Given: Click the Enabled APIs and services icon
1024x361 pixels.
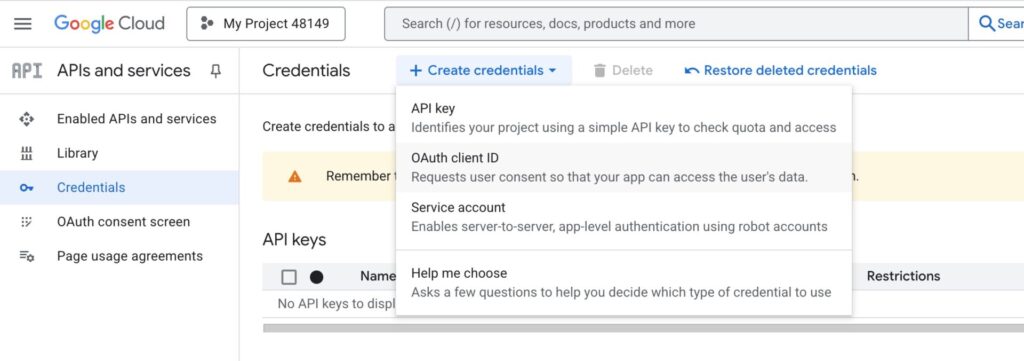Looking at the screenshot, I should [x=27, y=119].
